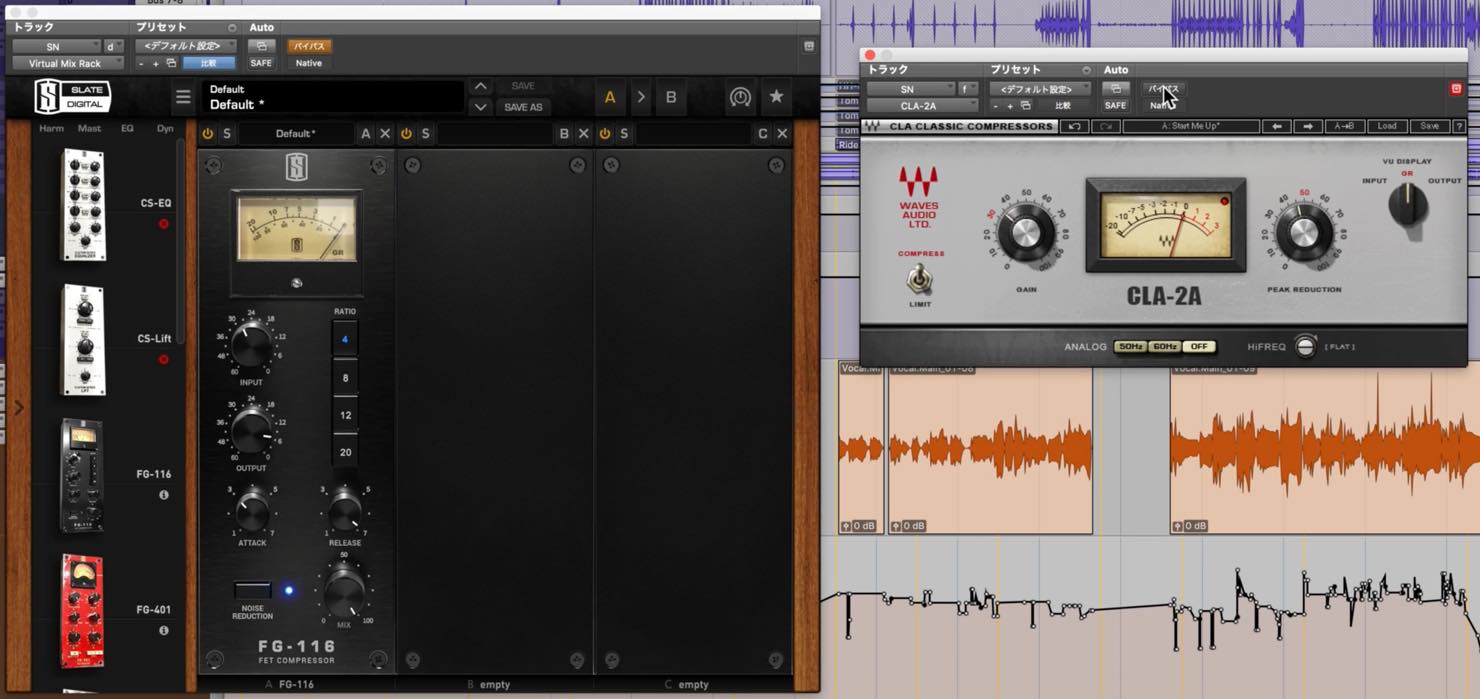1480x699 pixels.
Task: Switch to the Dyn module tab
Action: pos(165,128)
